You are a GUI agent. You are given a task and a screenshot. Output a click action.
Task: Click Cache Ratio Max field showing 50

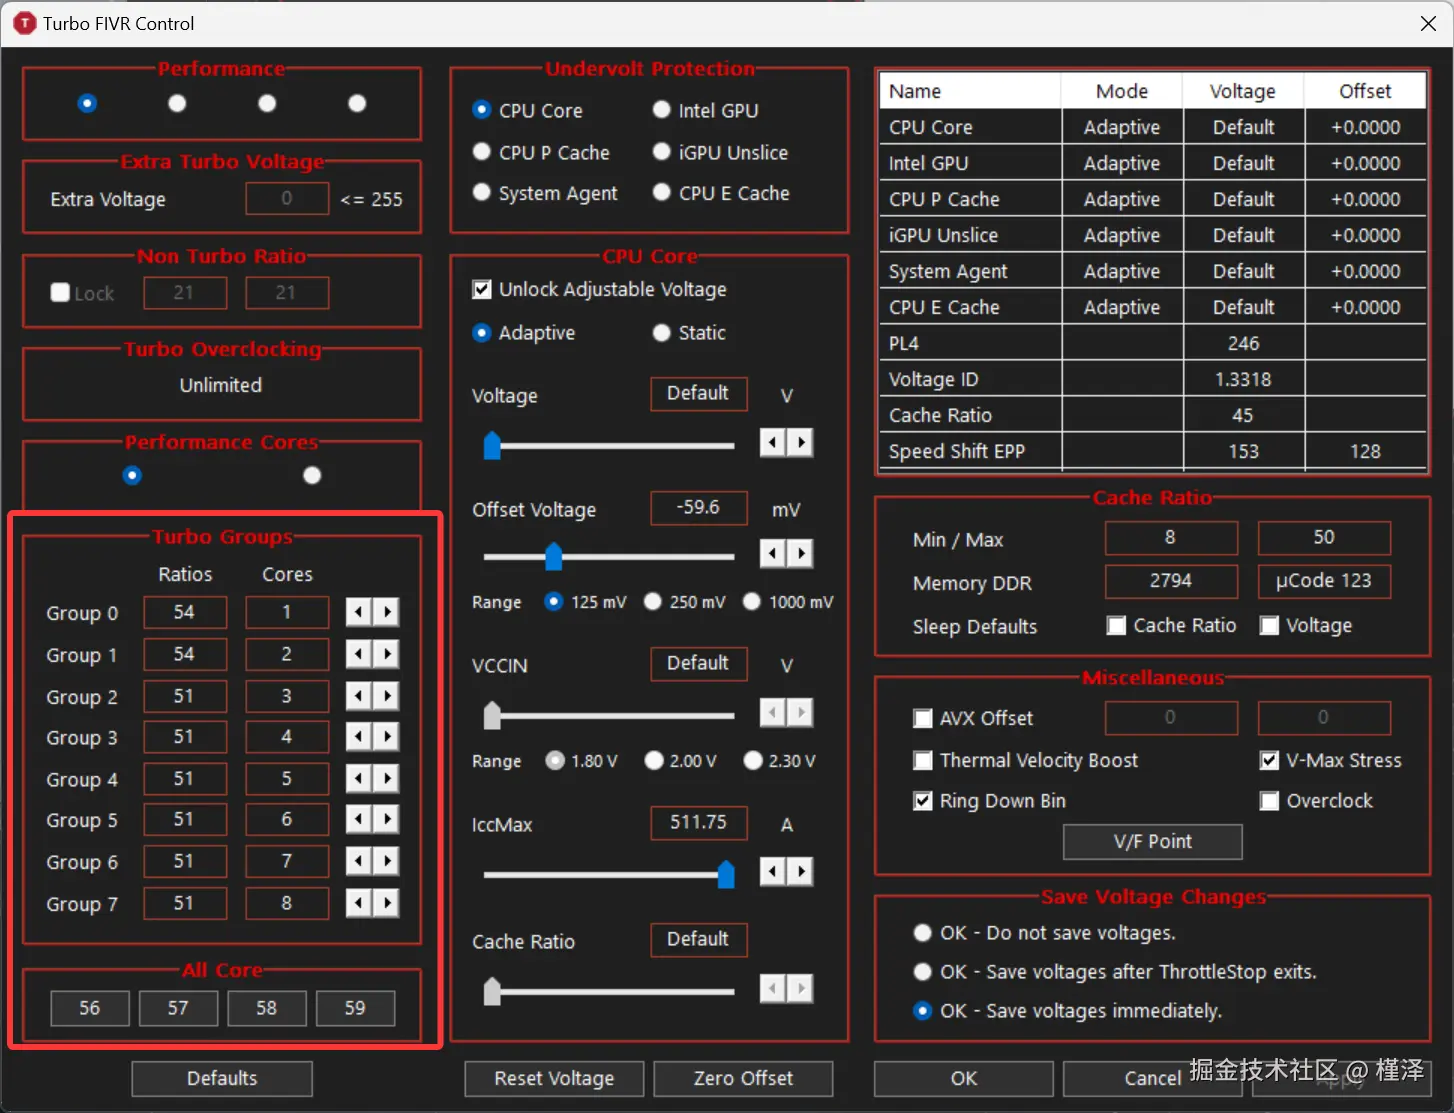pos(1324,537)
